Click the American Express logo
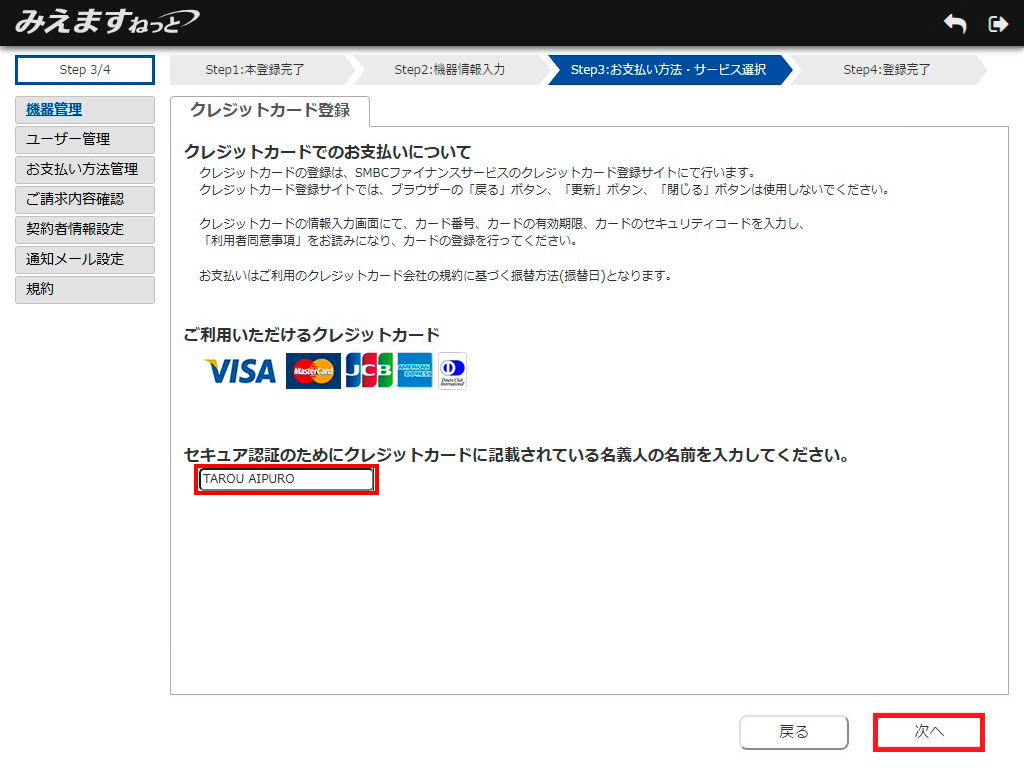Screen dimensions: 1024x768 click(x=414, y=371)
